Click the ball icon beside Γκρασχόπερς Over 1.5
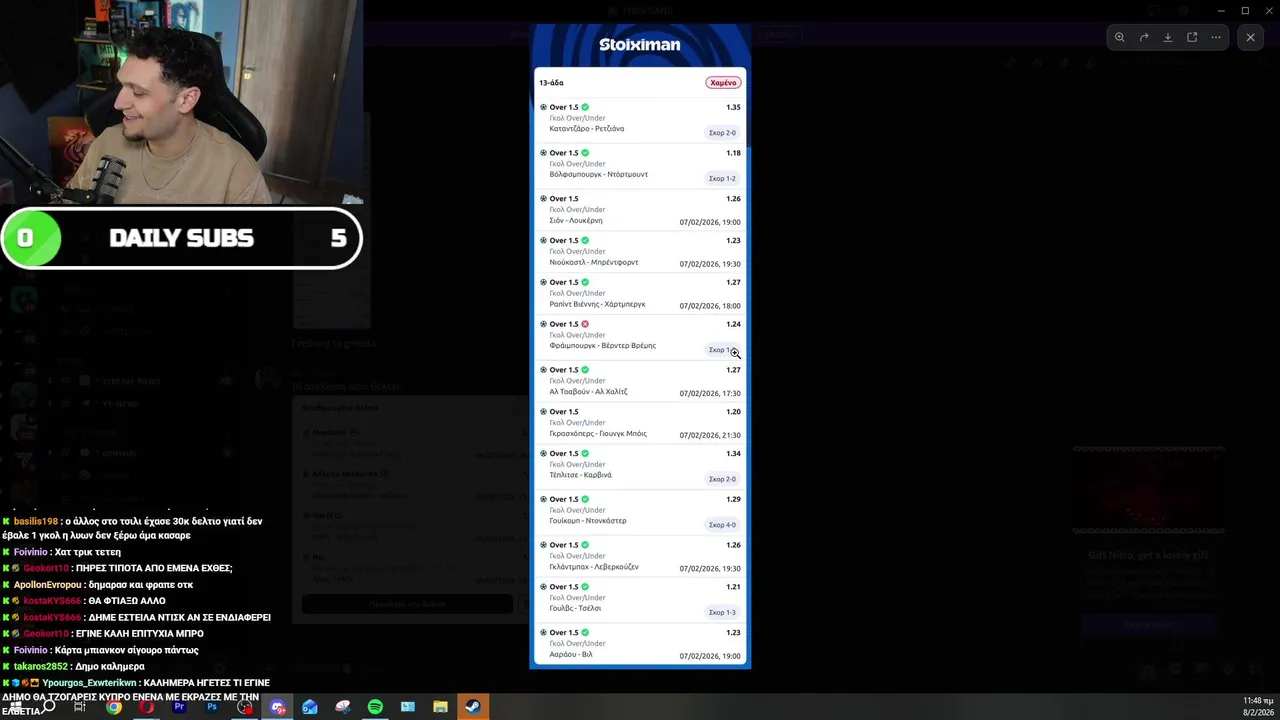 [543, 412]
